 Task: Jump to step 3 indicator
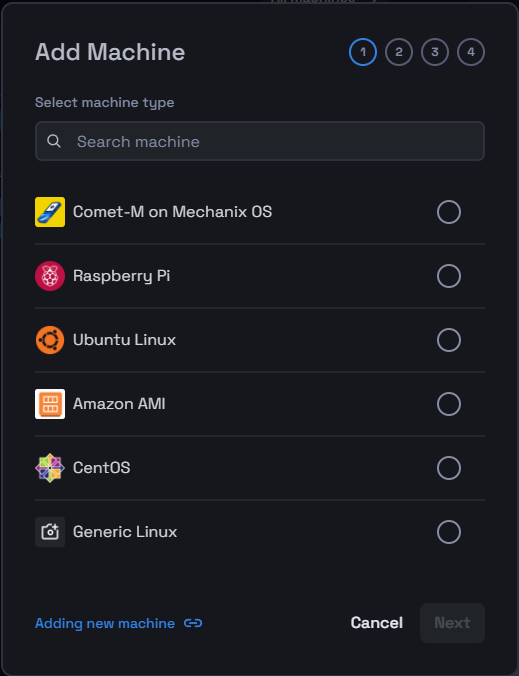tap(435, 52)
